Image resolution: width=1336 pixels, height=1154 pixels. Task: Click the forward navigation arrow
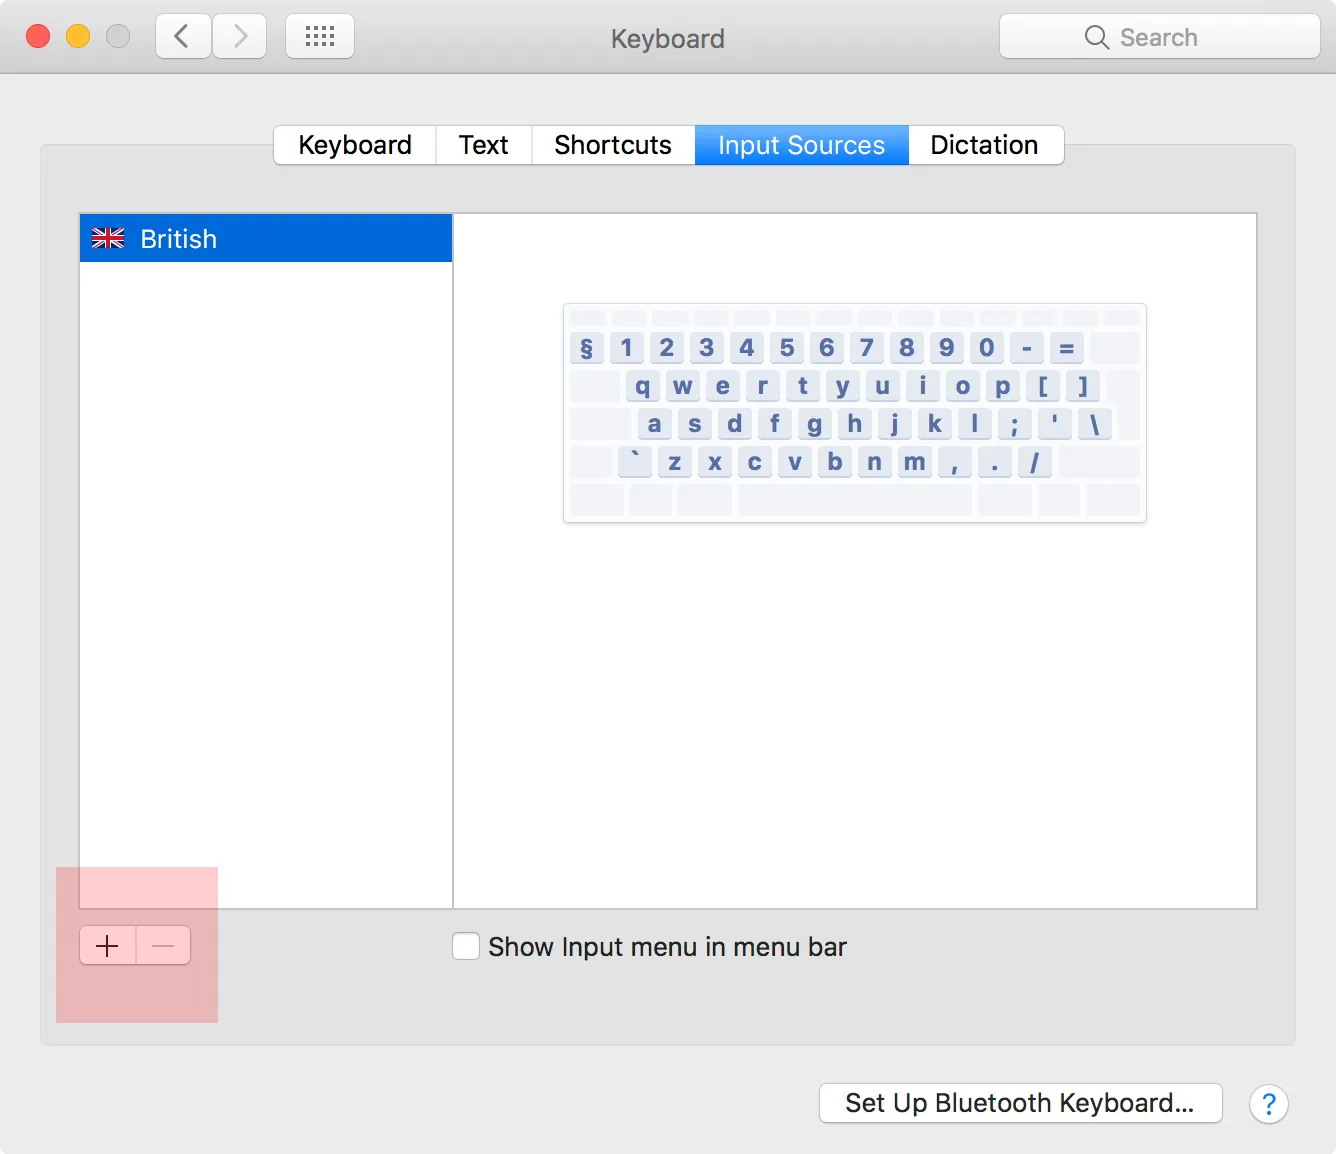[x=239, y=36]
